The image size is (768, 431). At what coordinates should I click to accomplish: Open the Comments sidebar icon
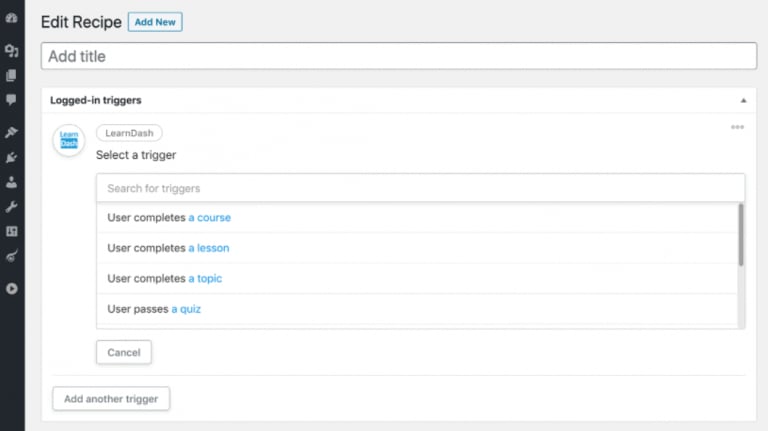(x=11, y=100)
